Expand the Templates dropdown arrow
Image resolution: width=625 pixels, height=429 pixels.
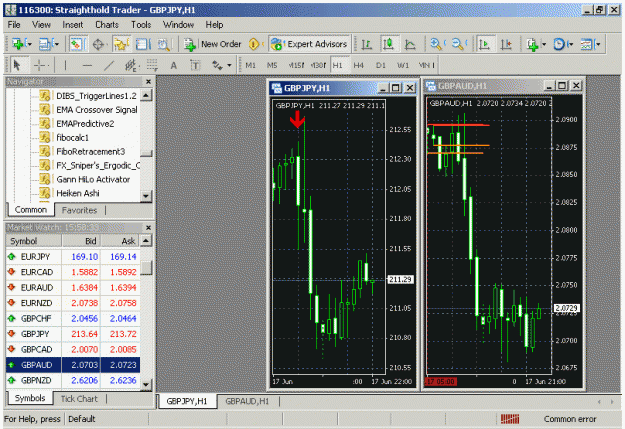pyautogui.click(x=597, y=44)
